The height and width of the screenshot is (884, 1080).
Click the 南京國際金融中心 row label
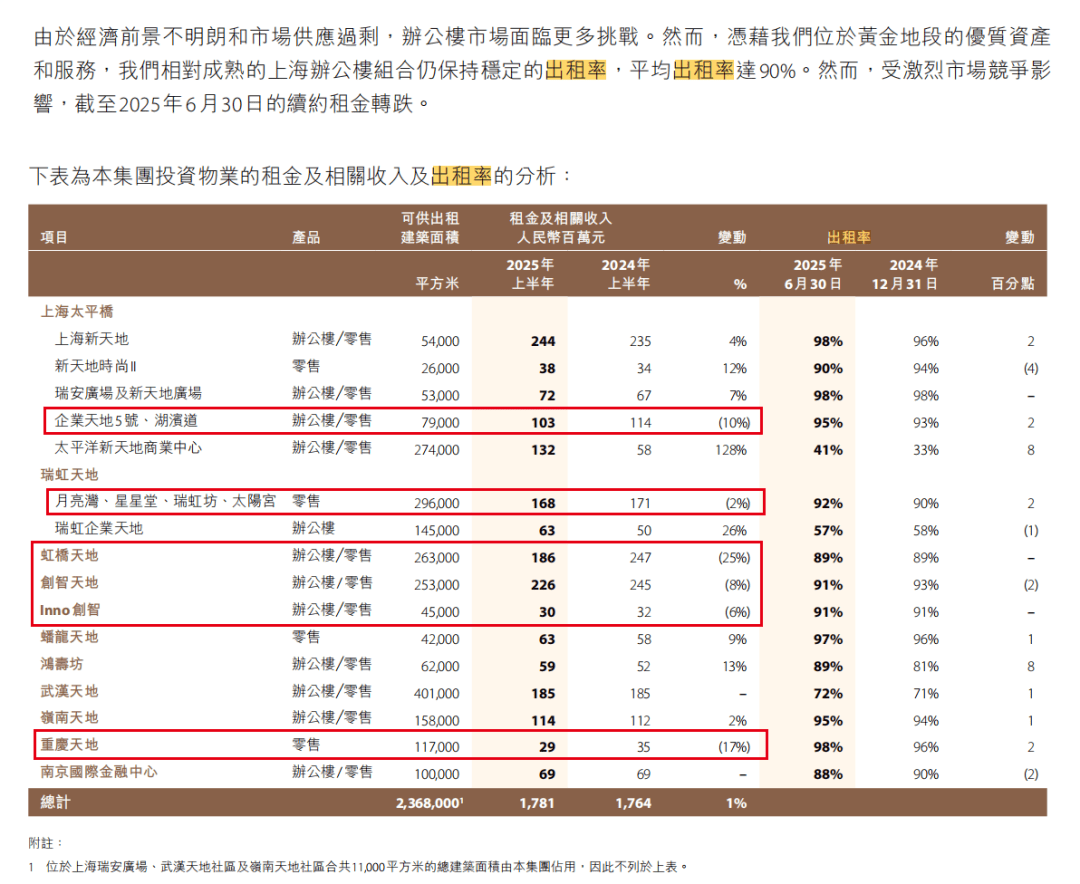click(x=99, y=772)
